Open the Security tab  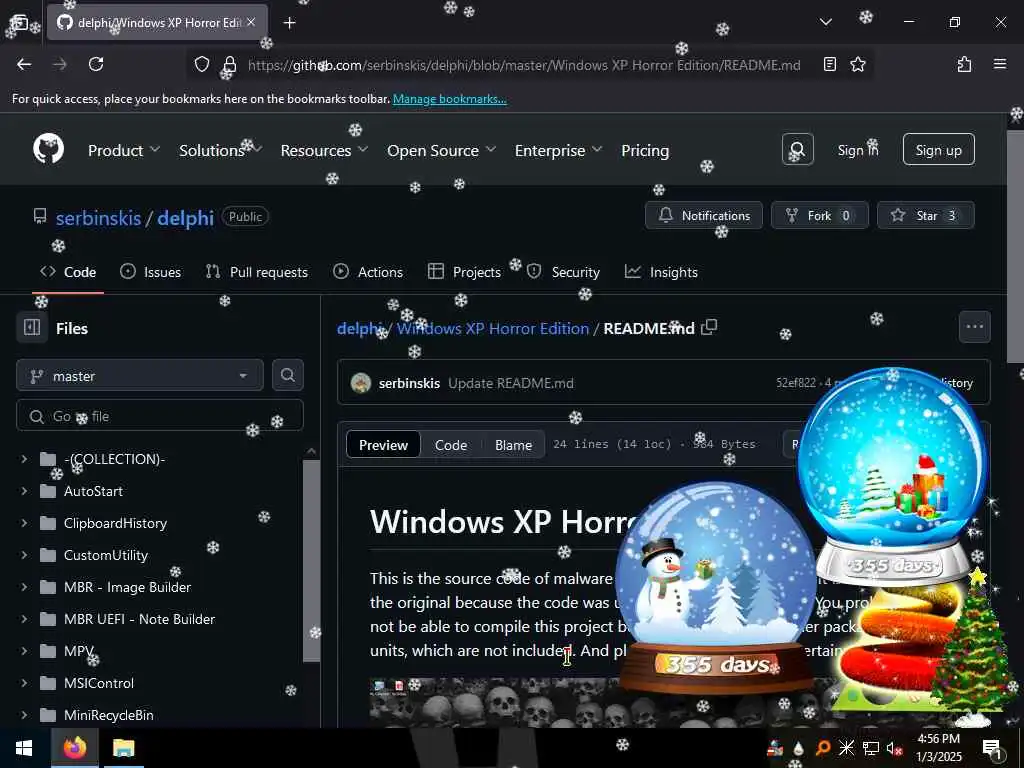point(564,272)
